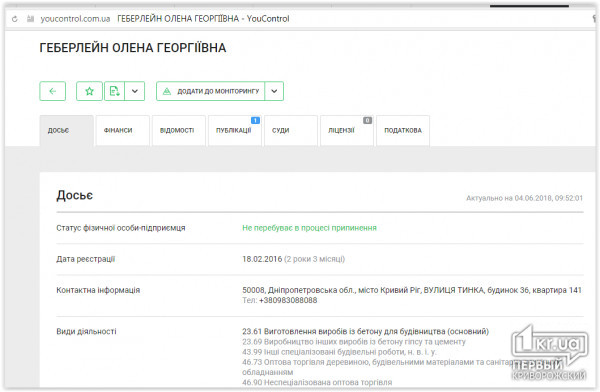Click the status text Не перебуває в процесі припинення
600x392 pixels.
click(x=309, y=228)
